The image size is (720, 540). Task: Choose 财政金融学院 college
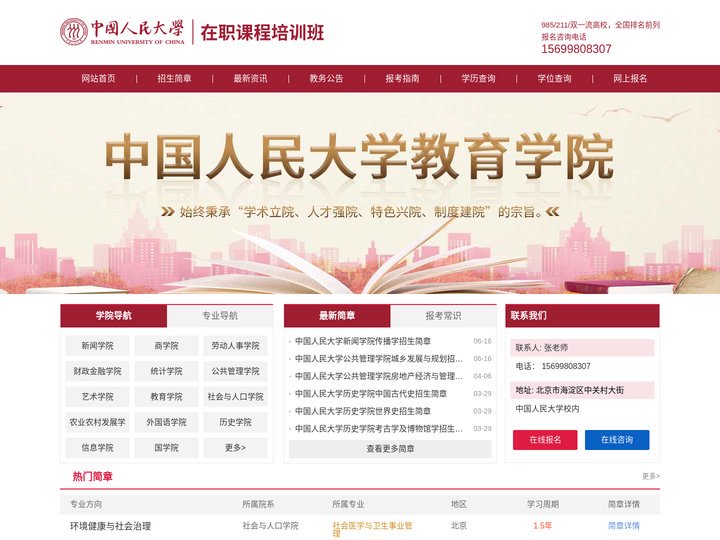97,371
